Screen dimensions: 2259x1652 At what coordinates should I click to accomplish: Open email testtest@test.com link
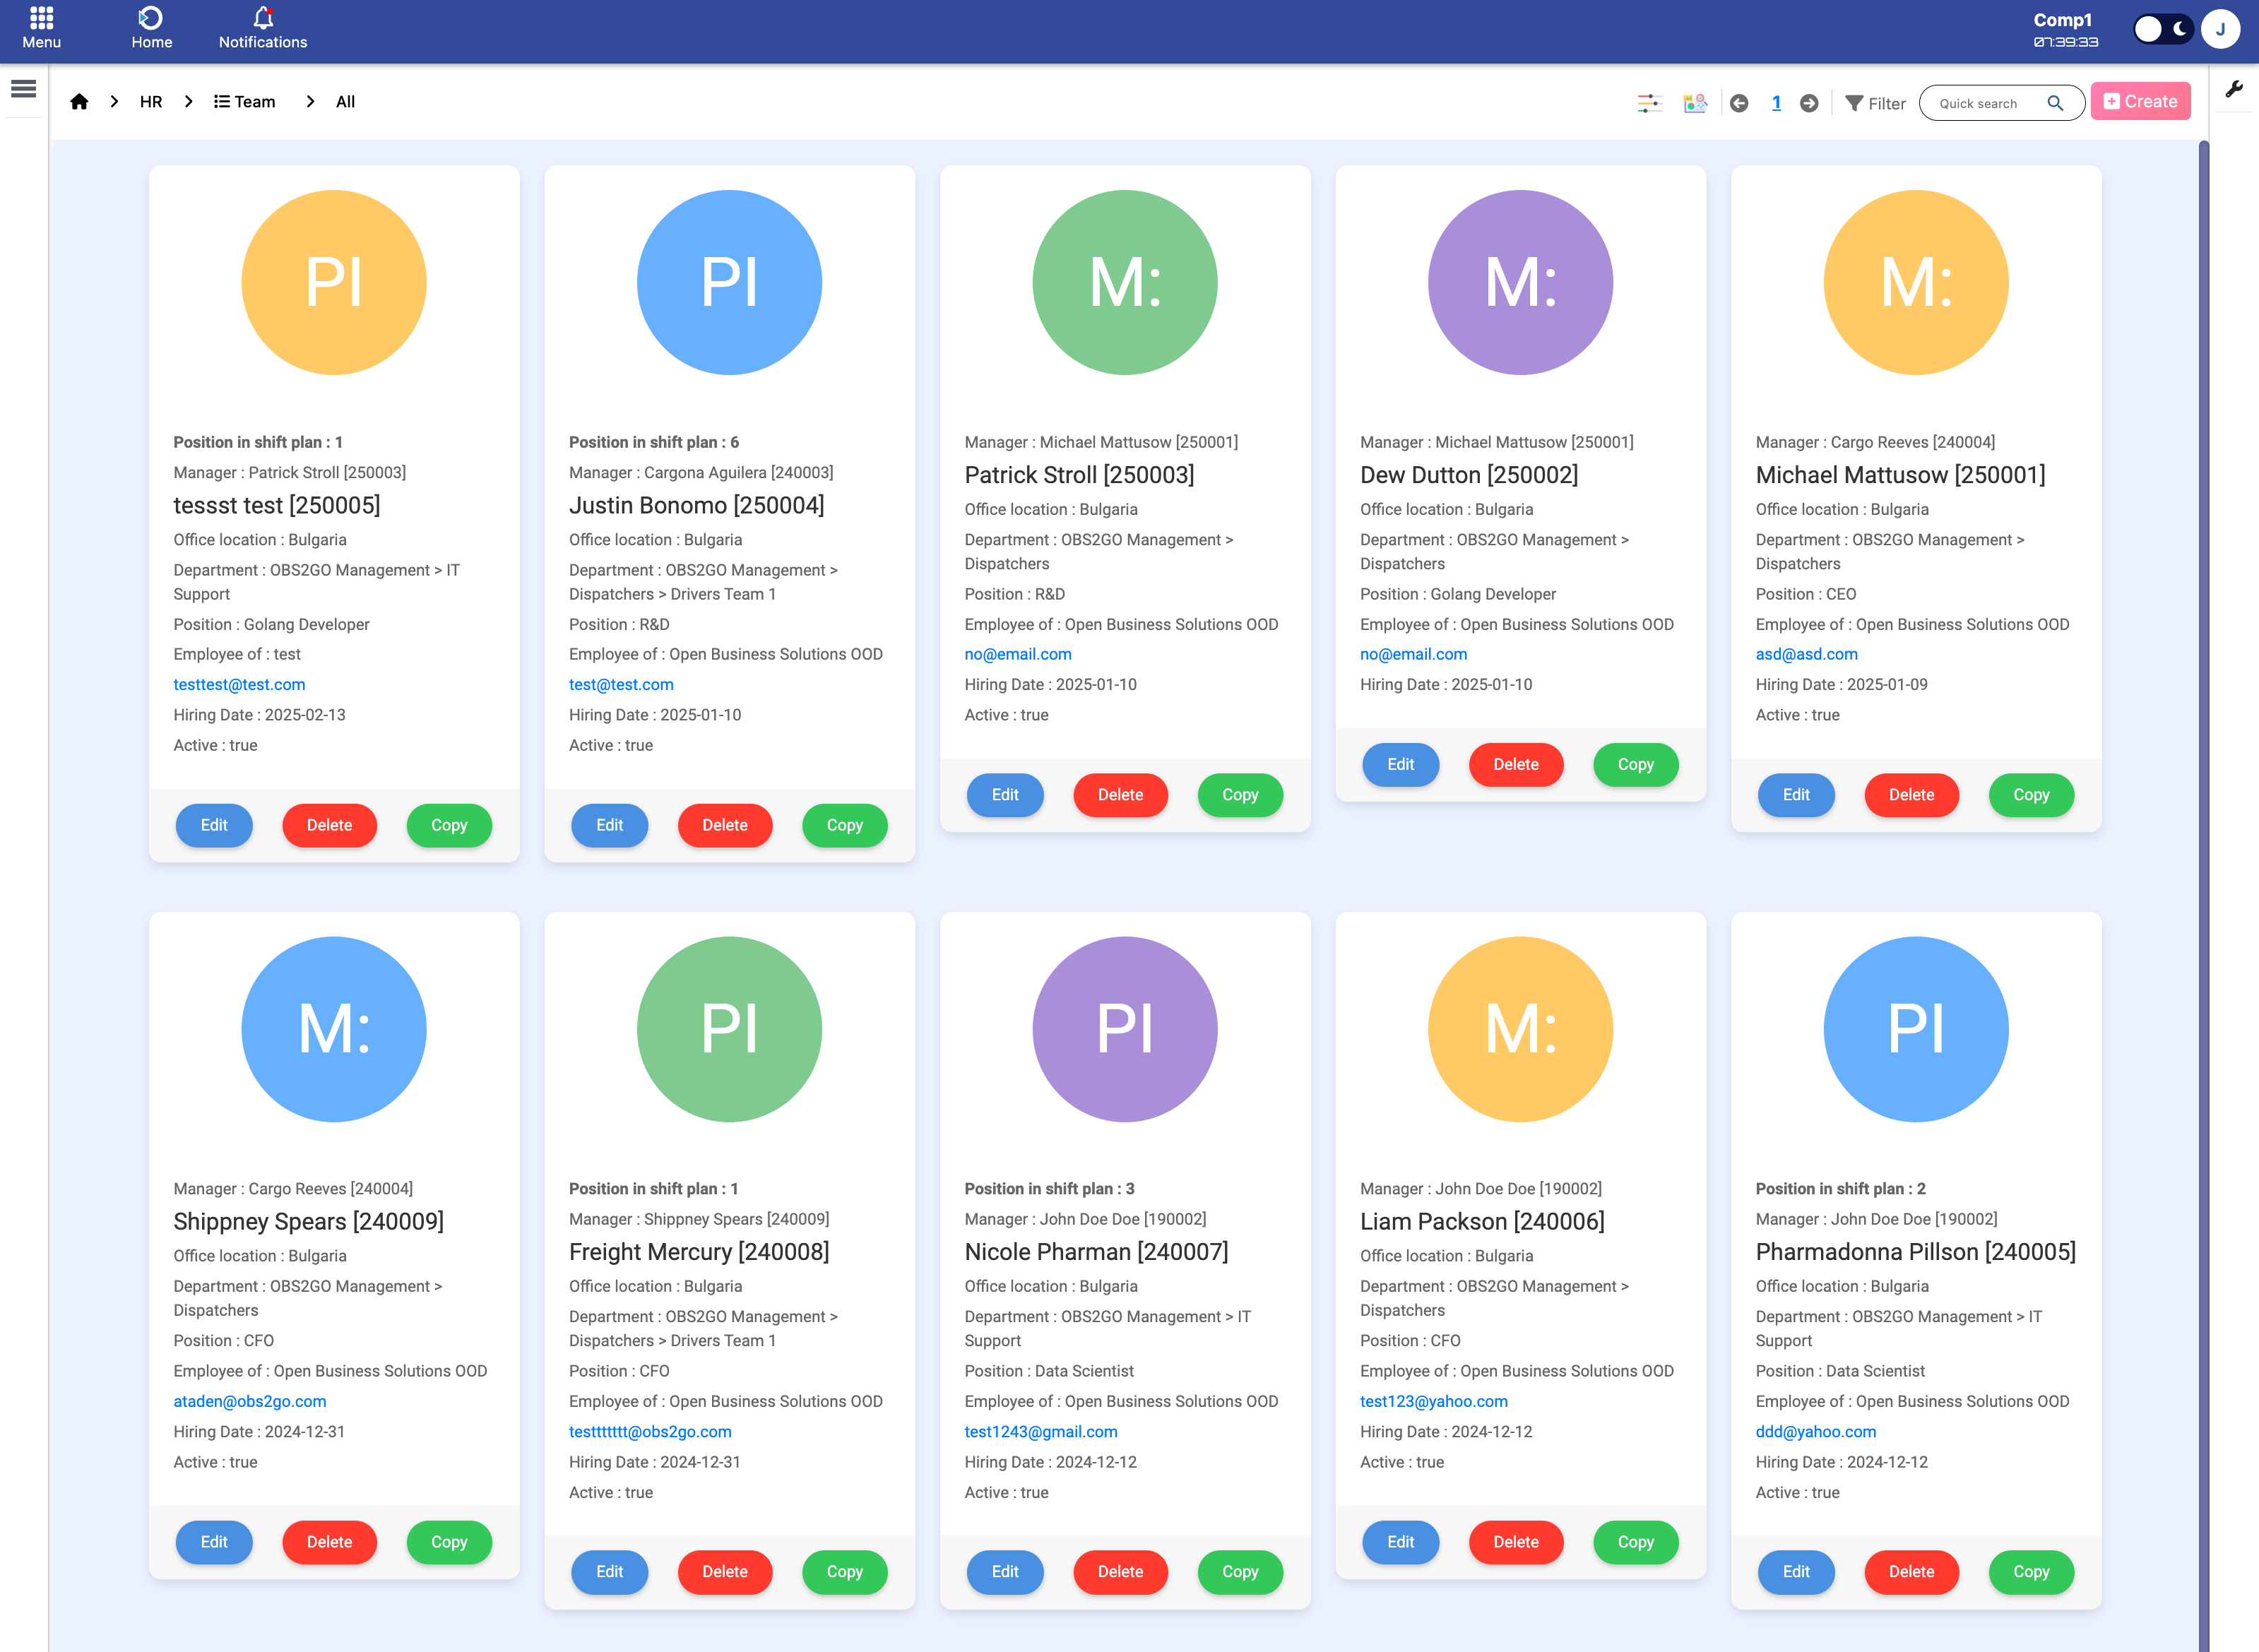pos(239,685)
